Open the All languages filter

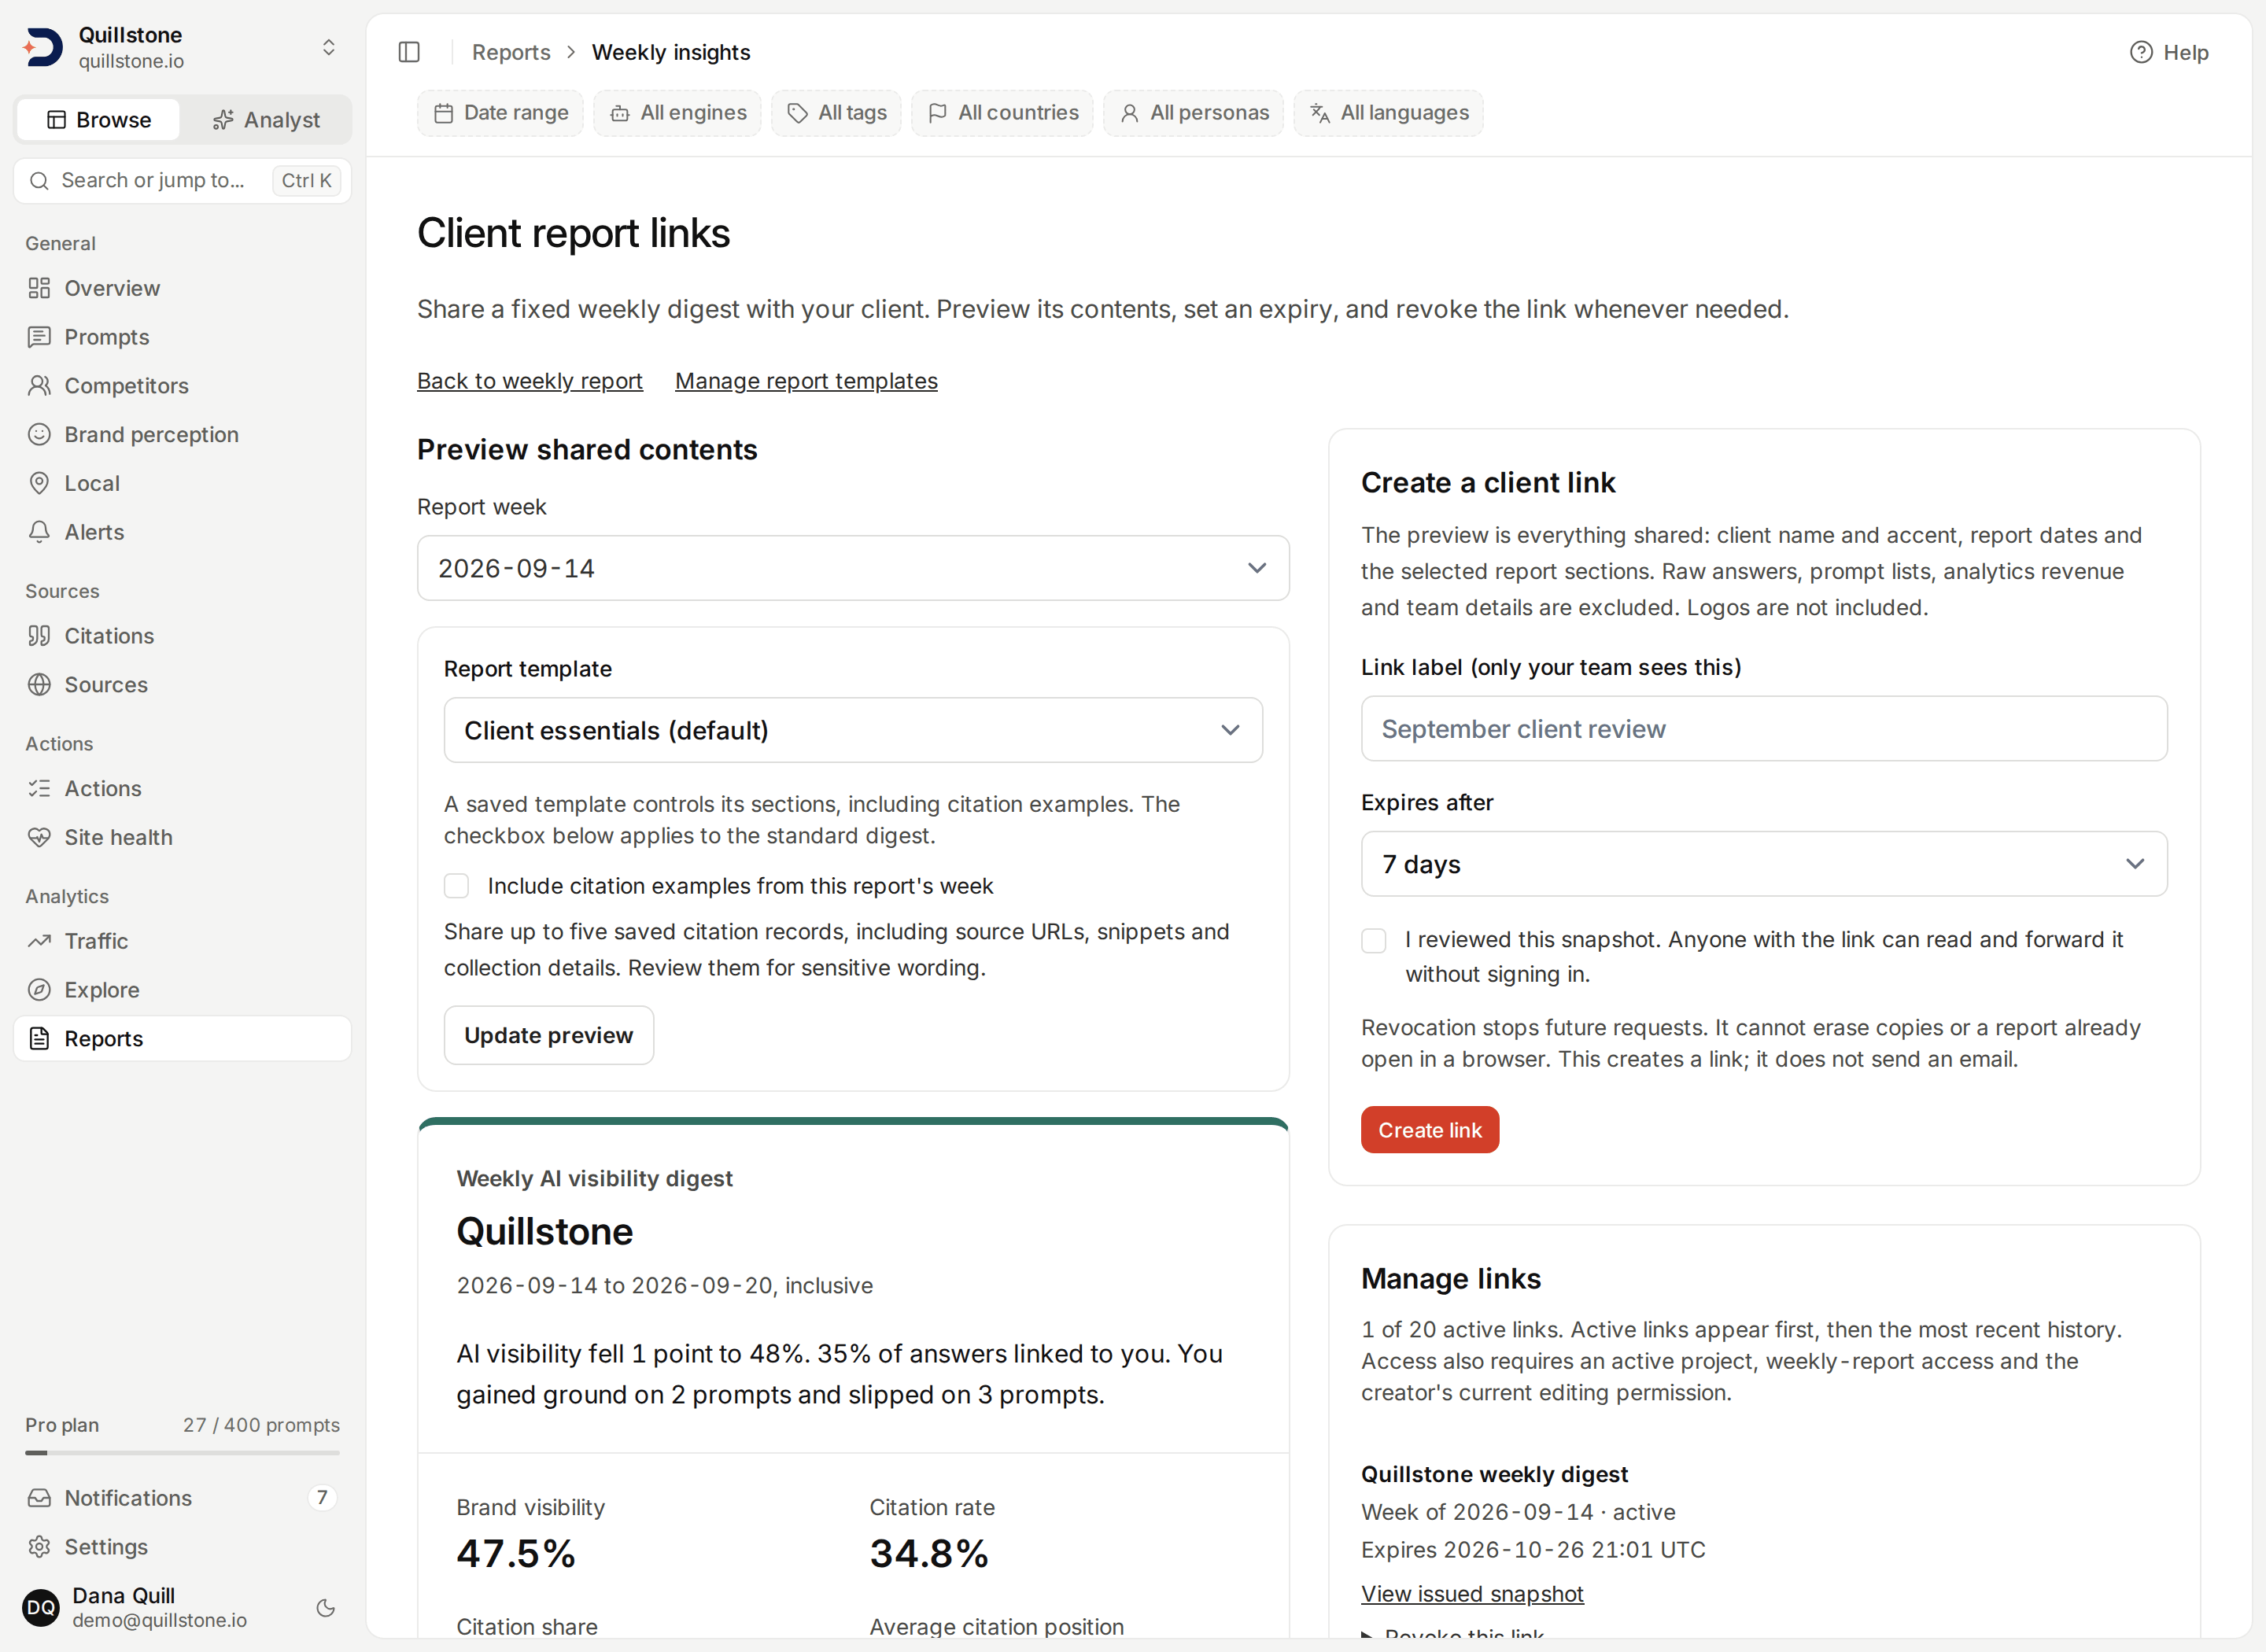coord(1388,113)
